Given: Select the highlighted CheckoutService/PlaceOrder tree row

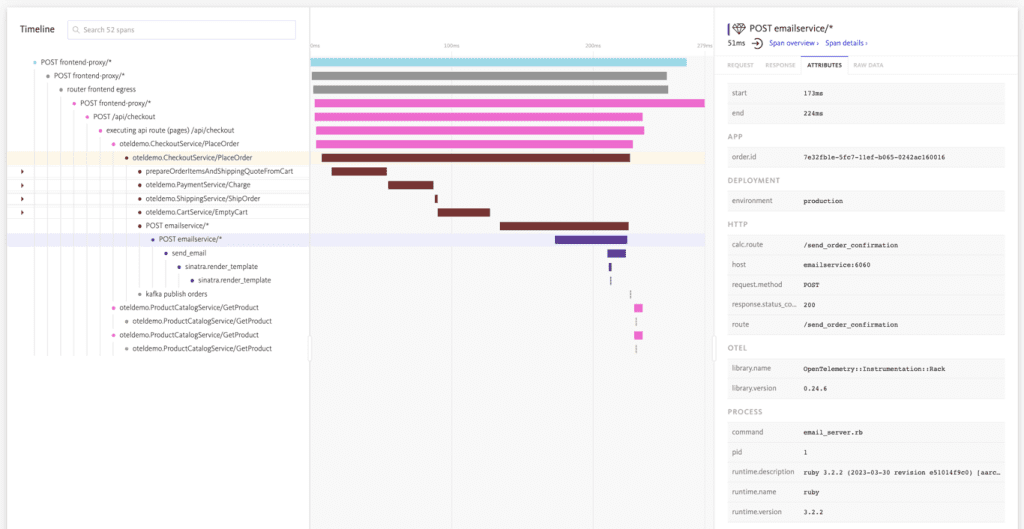Looking at the screenshot, I should point(192,157).
